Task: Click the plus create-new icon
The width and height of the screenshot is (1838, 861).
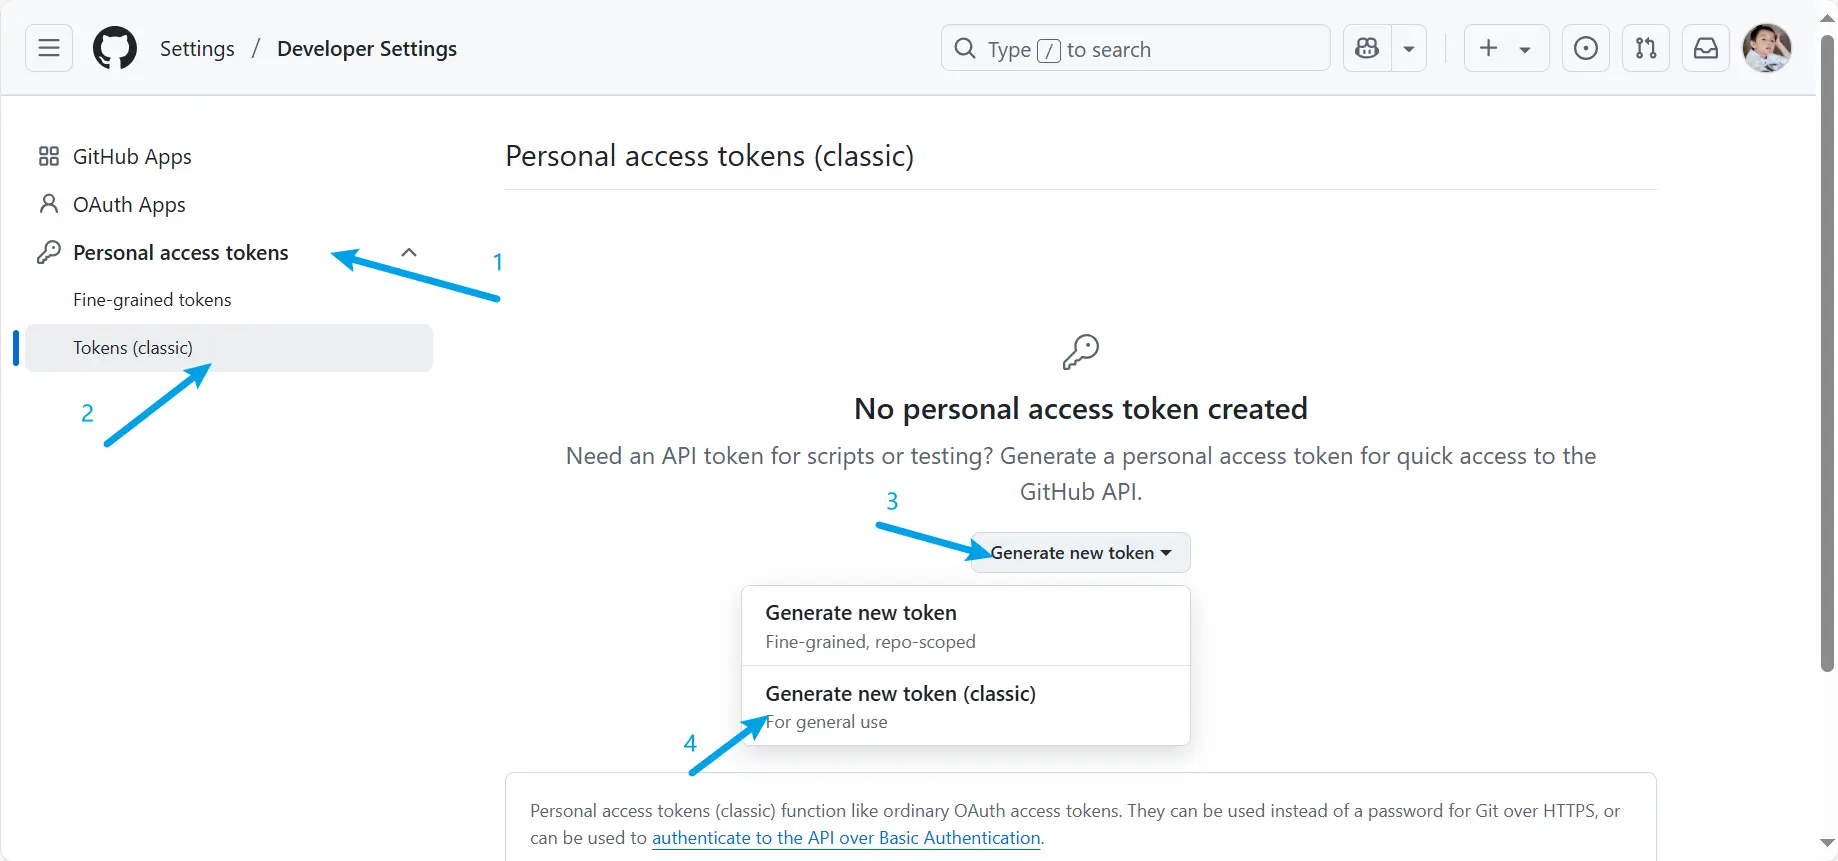Action: pyautogui.click(x=1489, y=48)
